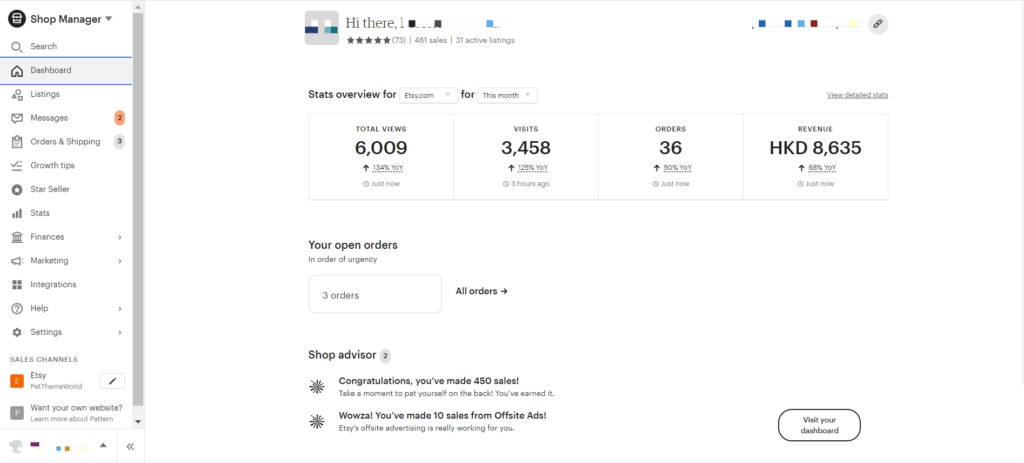Click the 50% YoY orders change
The height and width of the screenshot is (463, 1024).
(x=677, y=168)
